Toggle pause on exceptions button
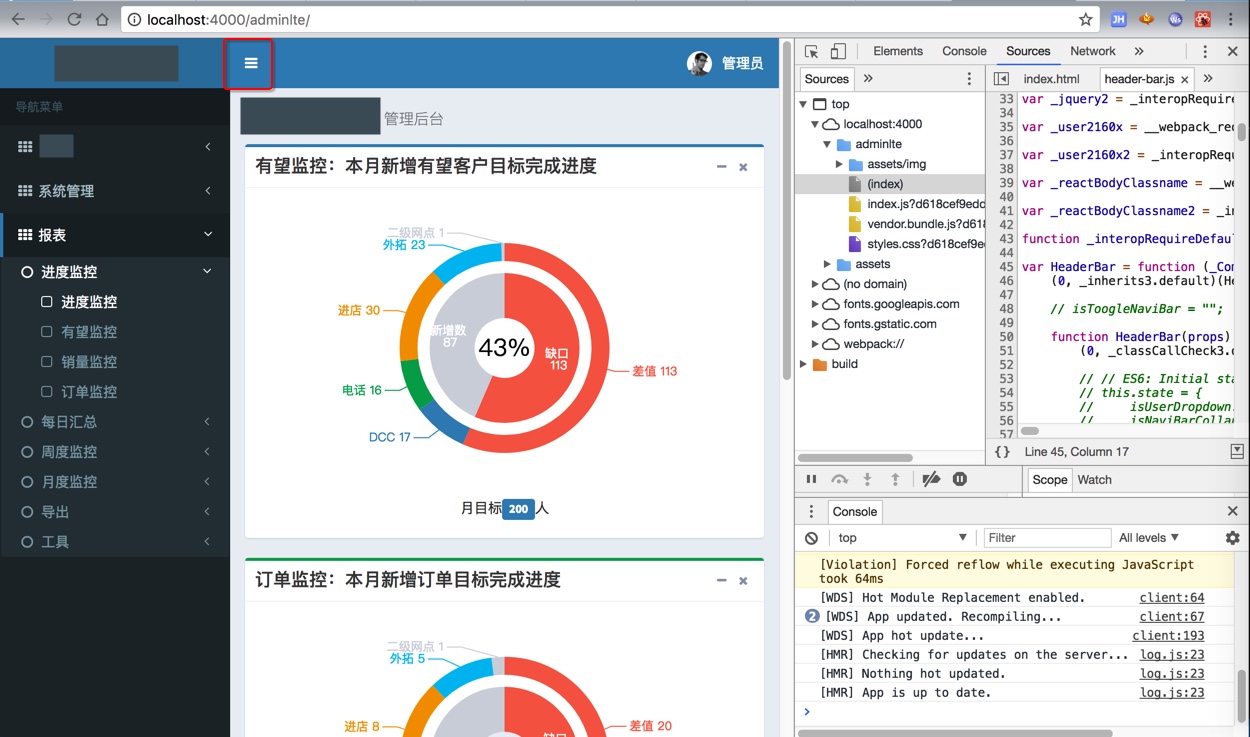The height and width of the screenshot is (737, 1250). 960,480
